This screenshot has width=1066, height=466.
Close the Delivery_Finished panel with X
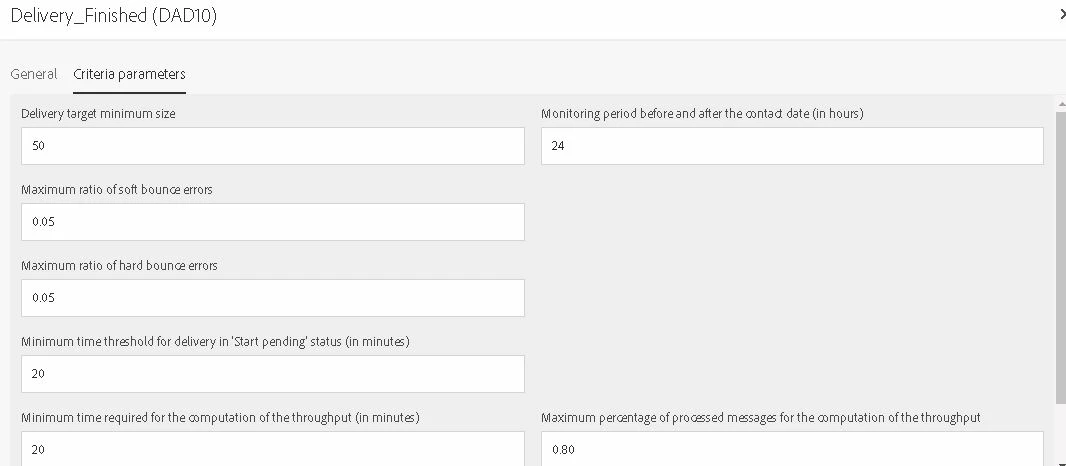point(1061,15)
